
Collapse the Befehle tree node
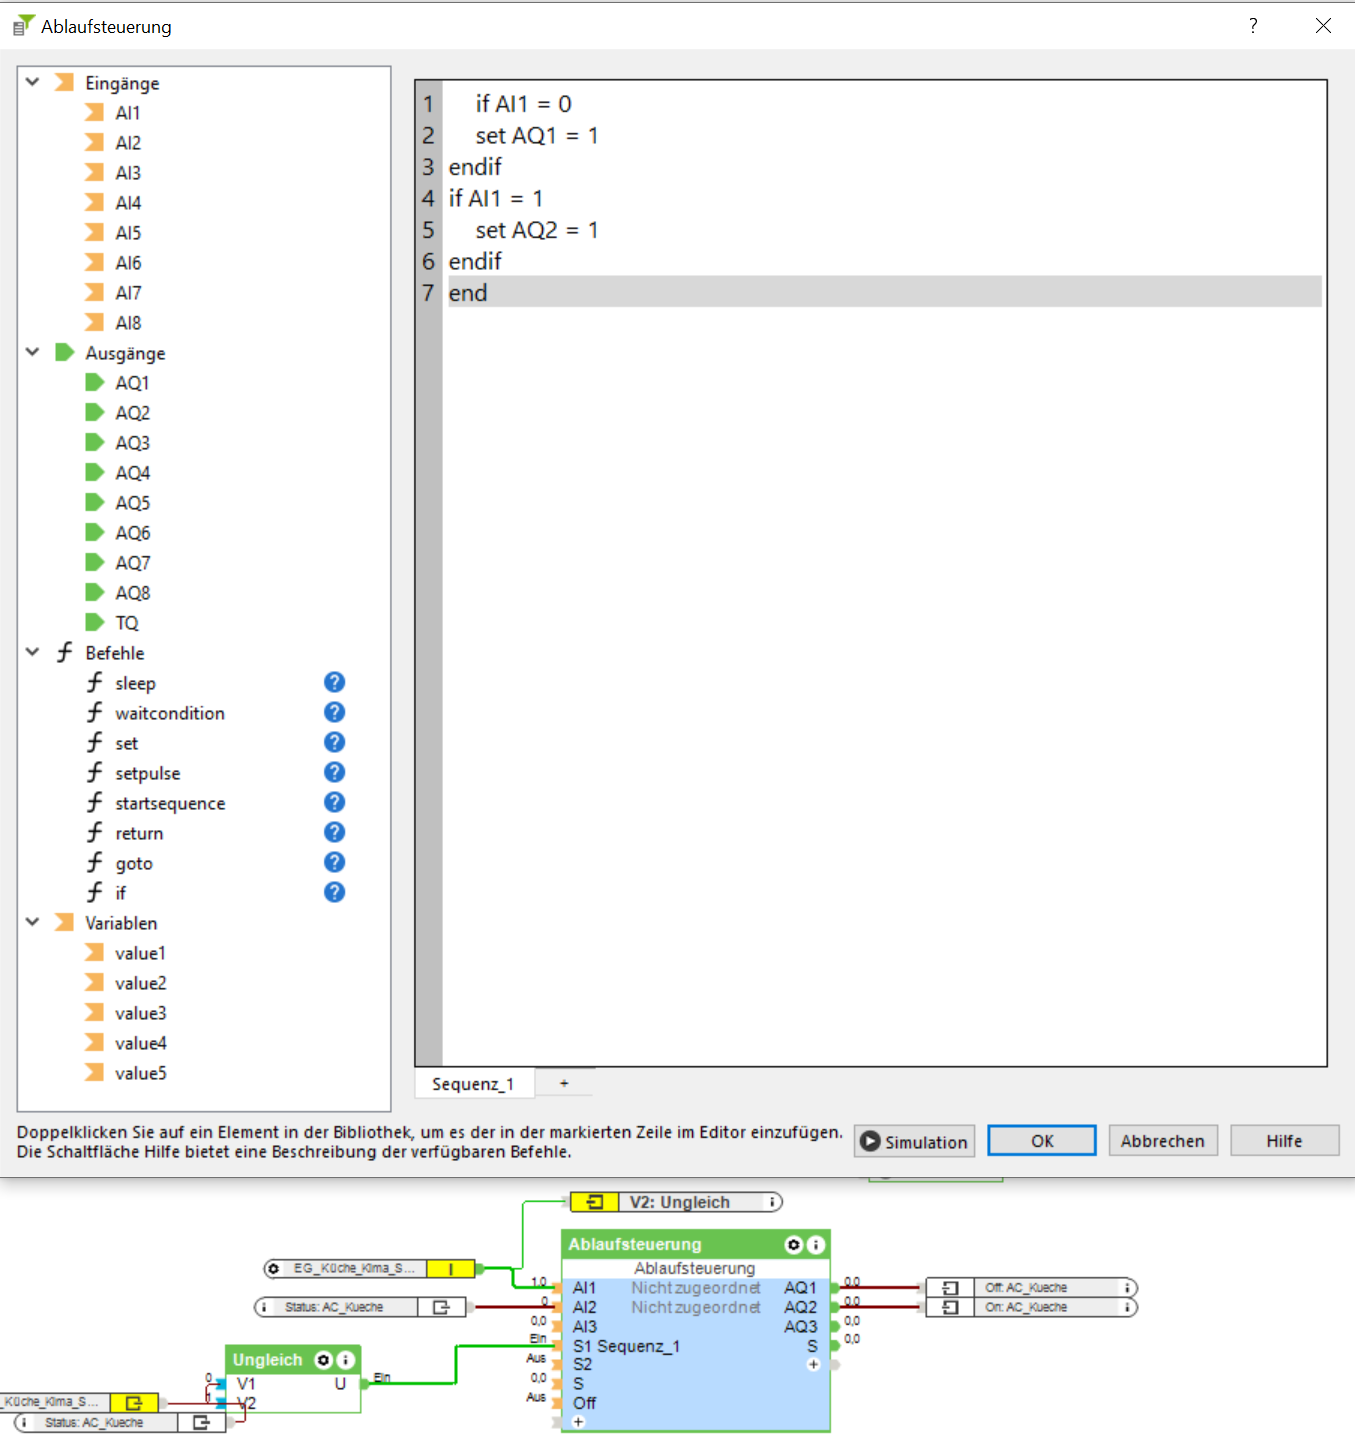[32, 652]
